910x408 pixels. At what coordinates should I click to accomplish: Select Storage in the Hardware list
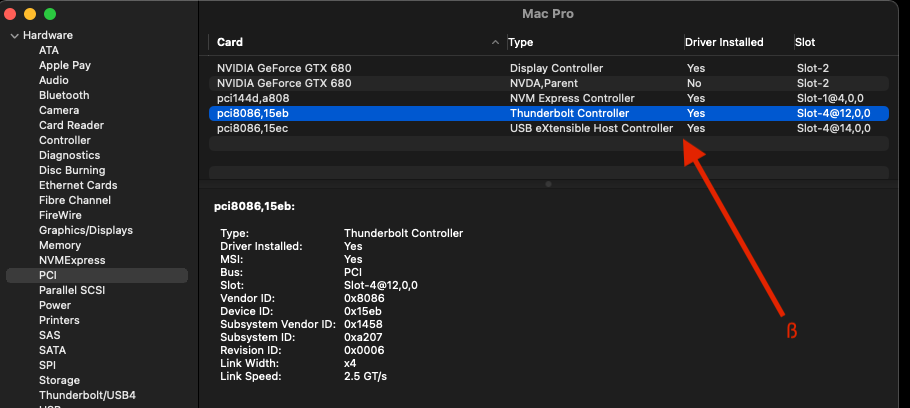tap(60, 380)
